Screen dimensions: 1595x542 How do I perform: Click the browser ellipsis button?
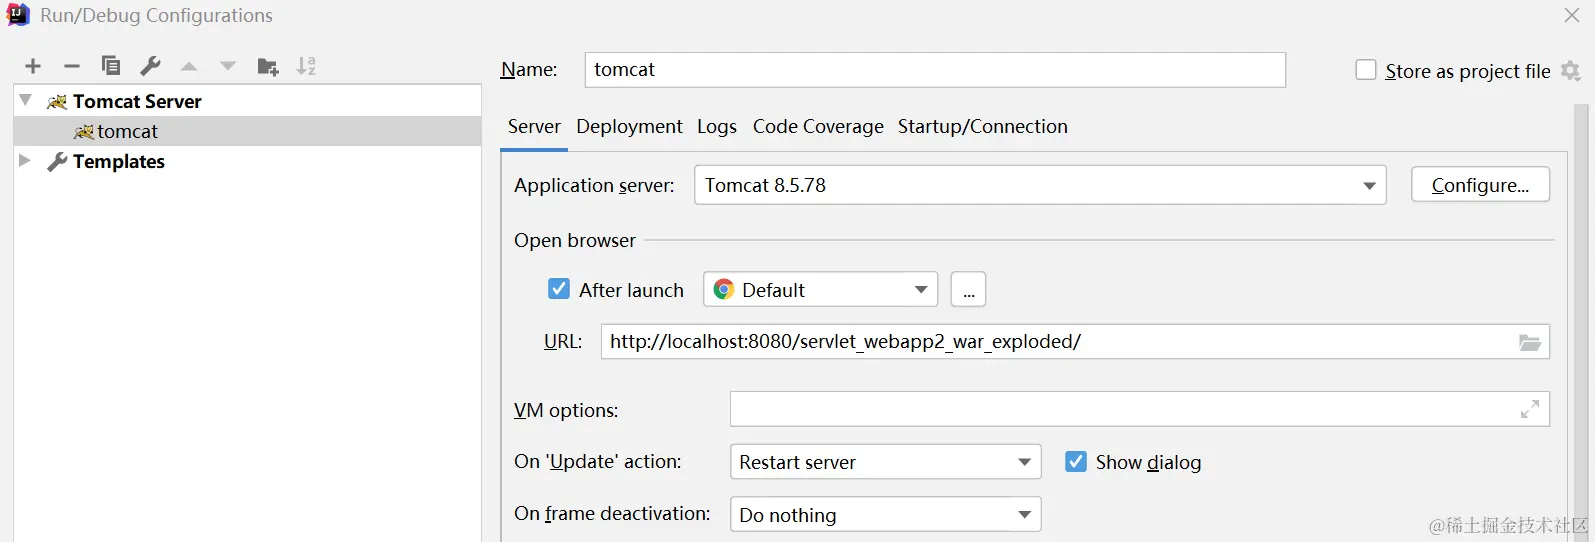(x=968, y=290)
